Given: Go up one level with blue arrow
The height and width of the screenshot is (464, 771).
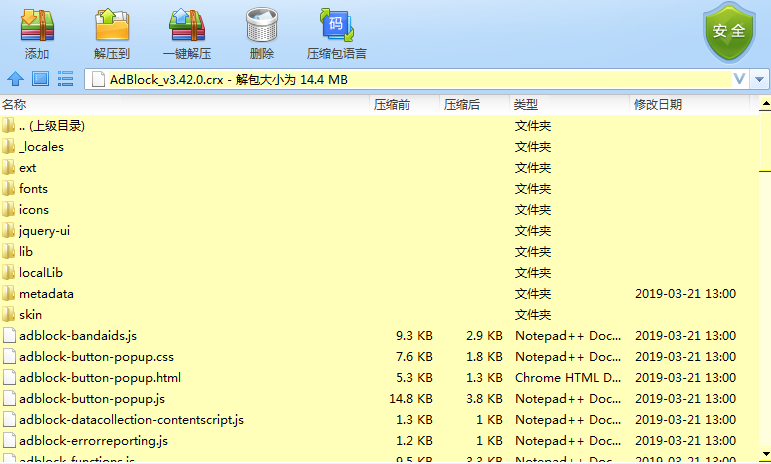Looking at the screenshot, I should 15,79.
